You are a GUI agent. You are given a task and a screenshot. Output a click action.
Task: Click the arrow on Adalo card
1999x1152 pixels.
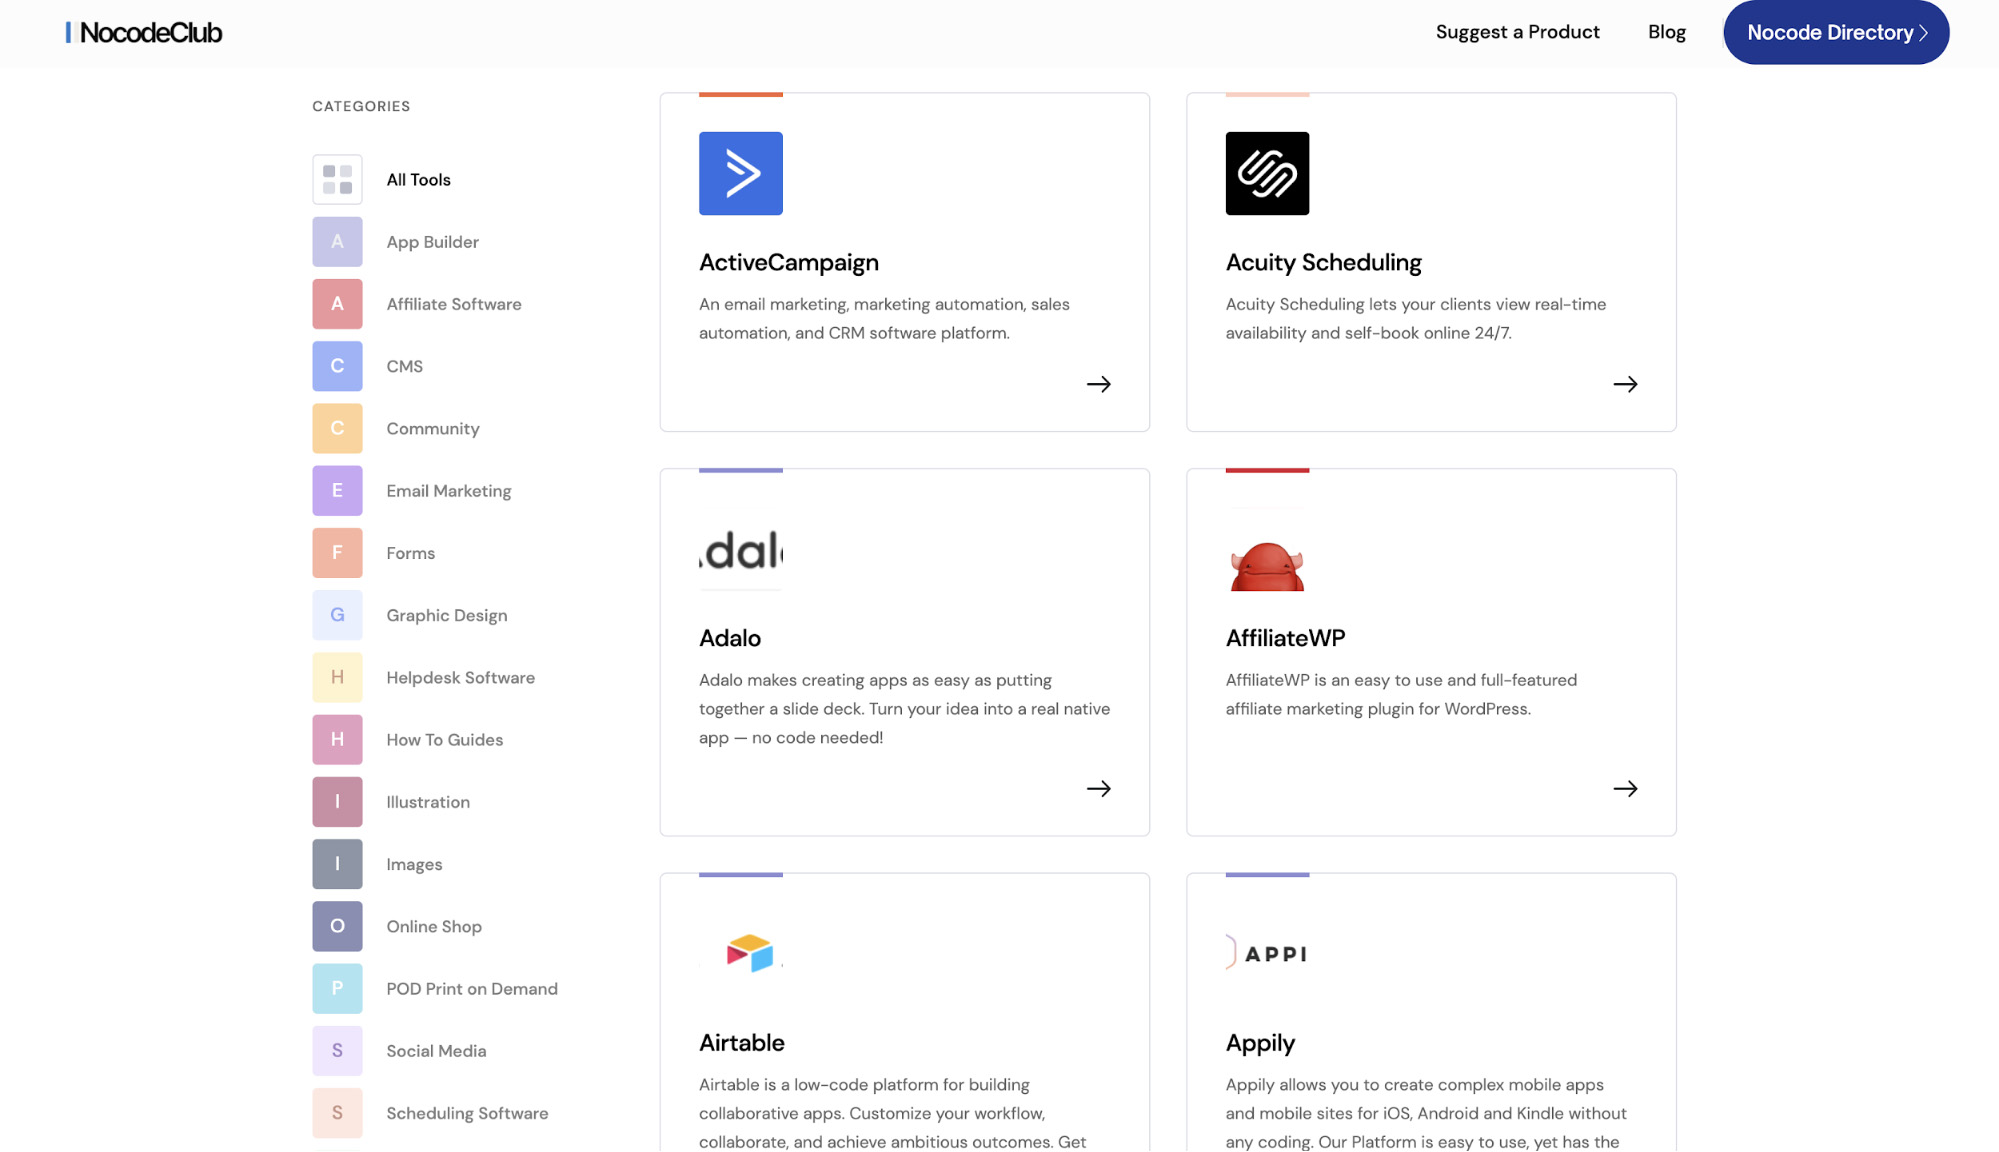point(1098,789)
